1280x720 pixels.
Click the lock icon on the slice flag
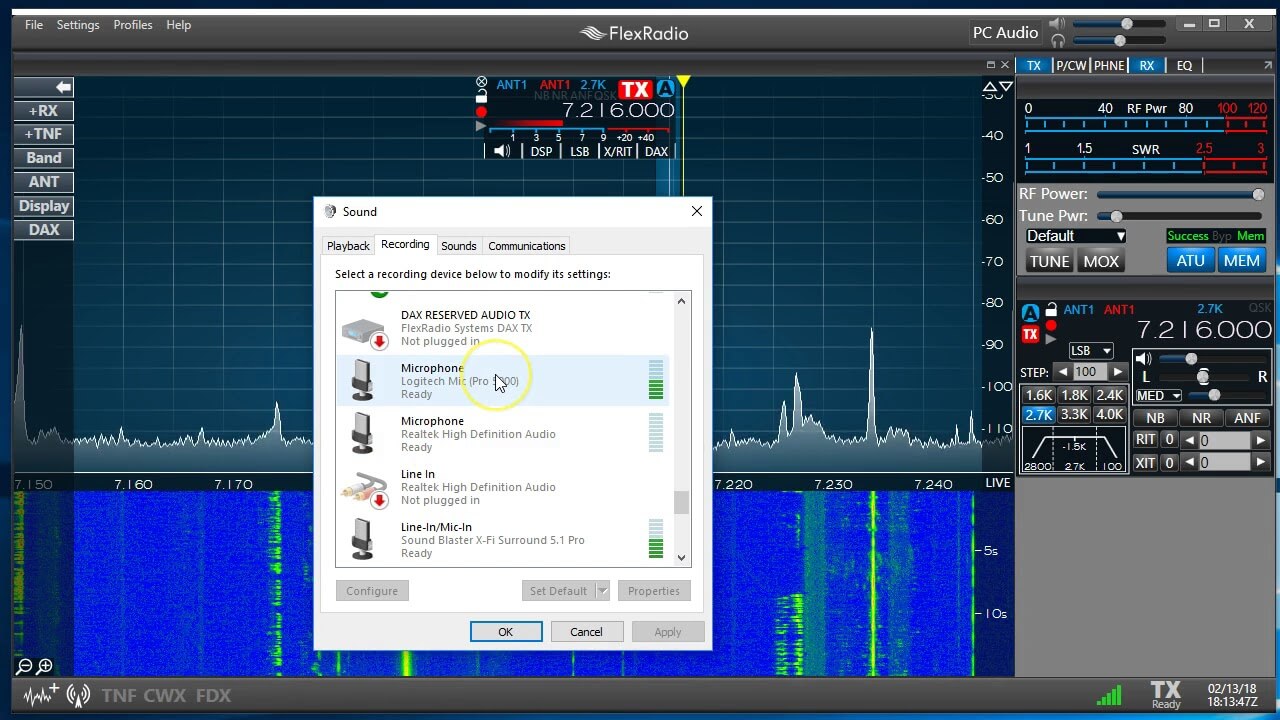coord(1051,310)
